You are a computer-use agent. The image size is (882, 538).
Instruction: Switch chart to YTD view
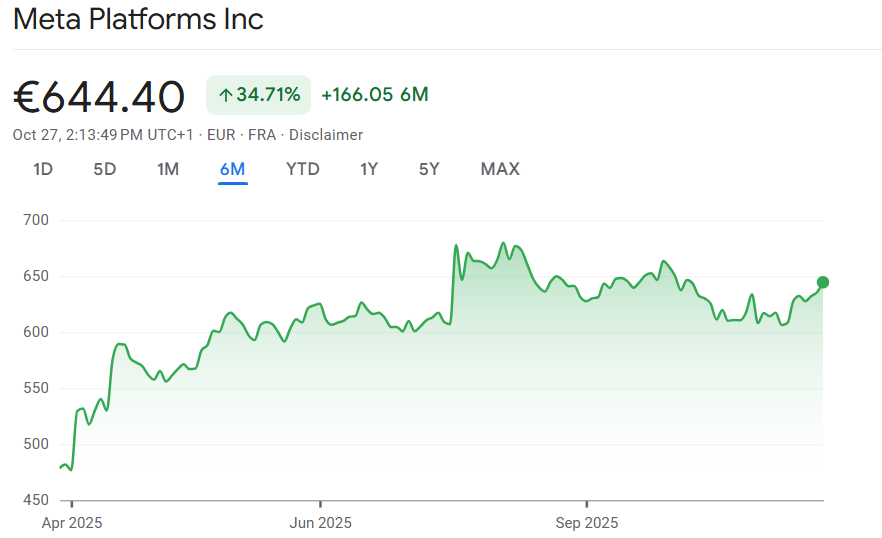(303, 169)
